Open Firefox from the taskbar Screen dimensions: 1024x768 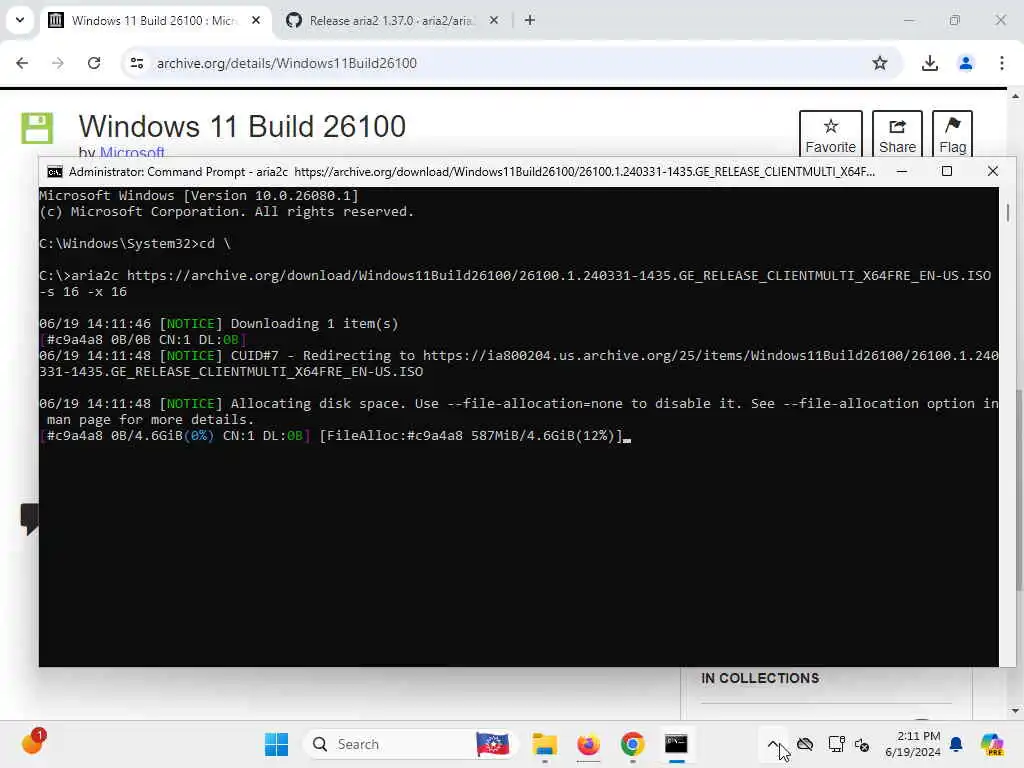point(588,744)
